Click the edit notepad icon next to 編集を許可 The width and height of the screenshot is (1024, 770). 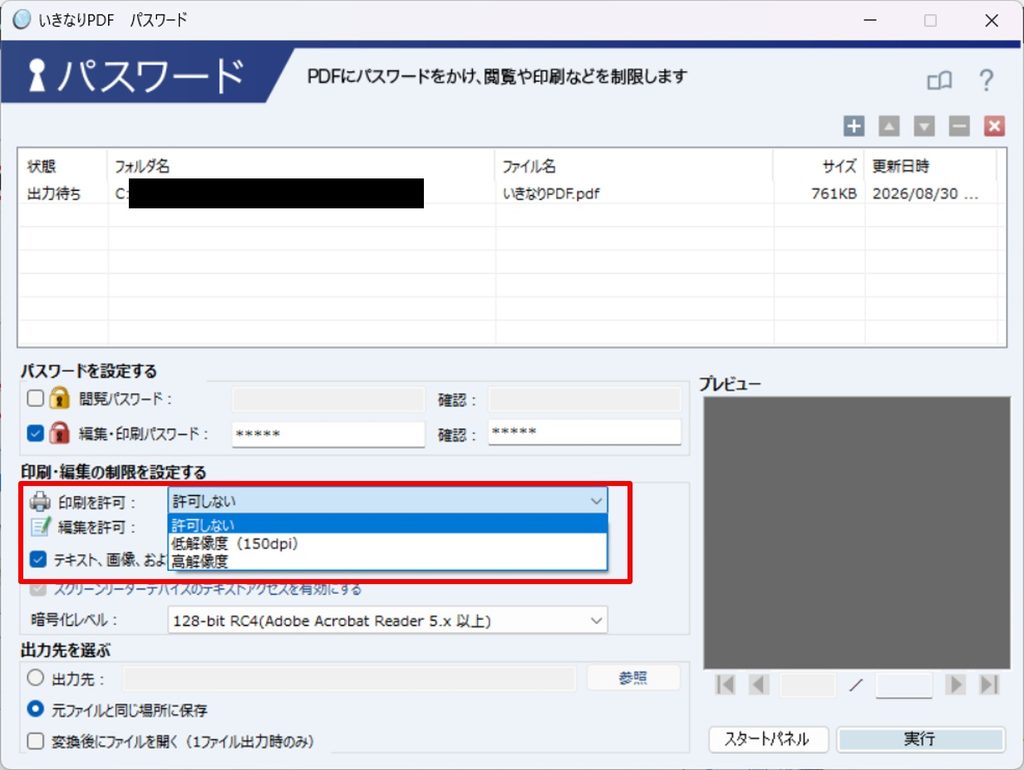(40, 526)
